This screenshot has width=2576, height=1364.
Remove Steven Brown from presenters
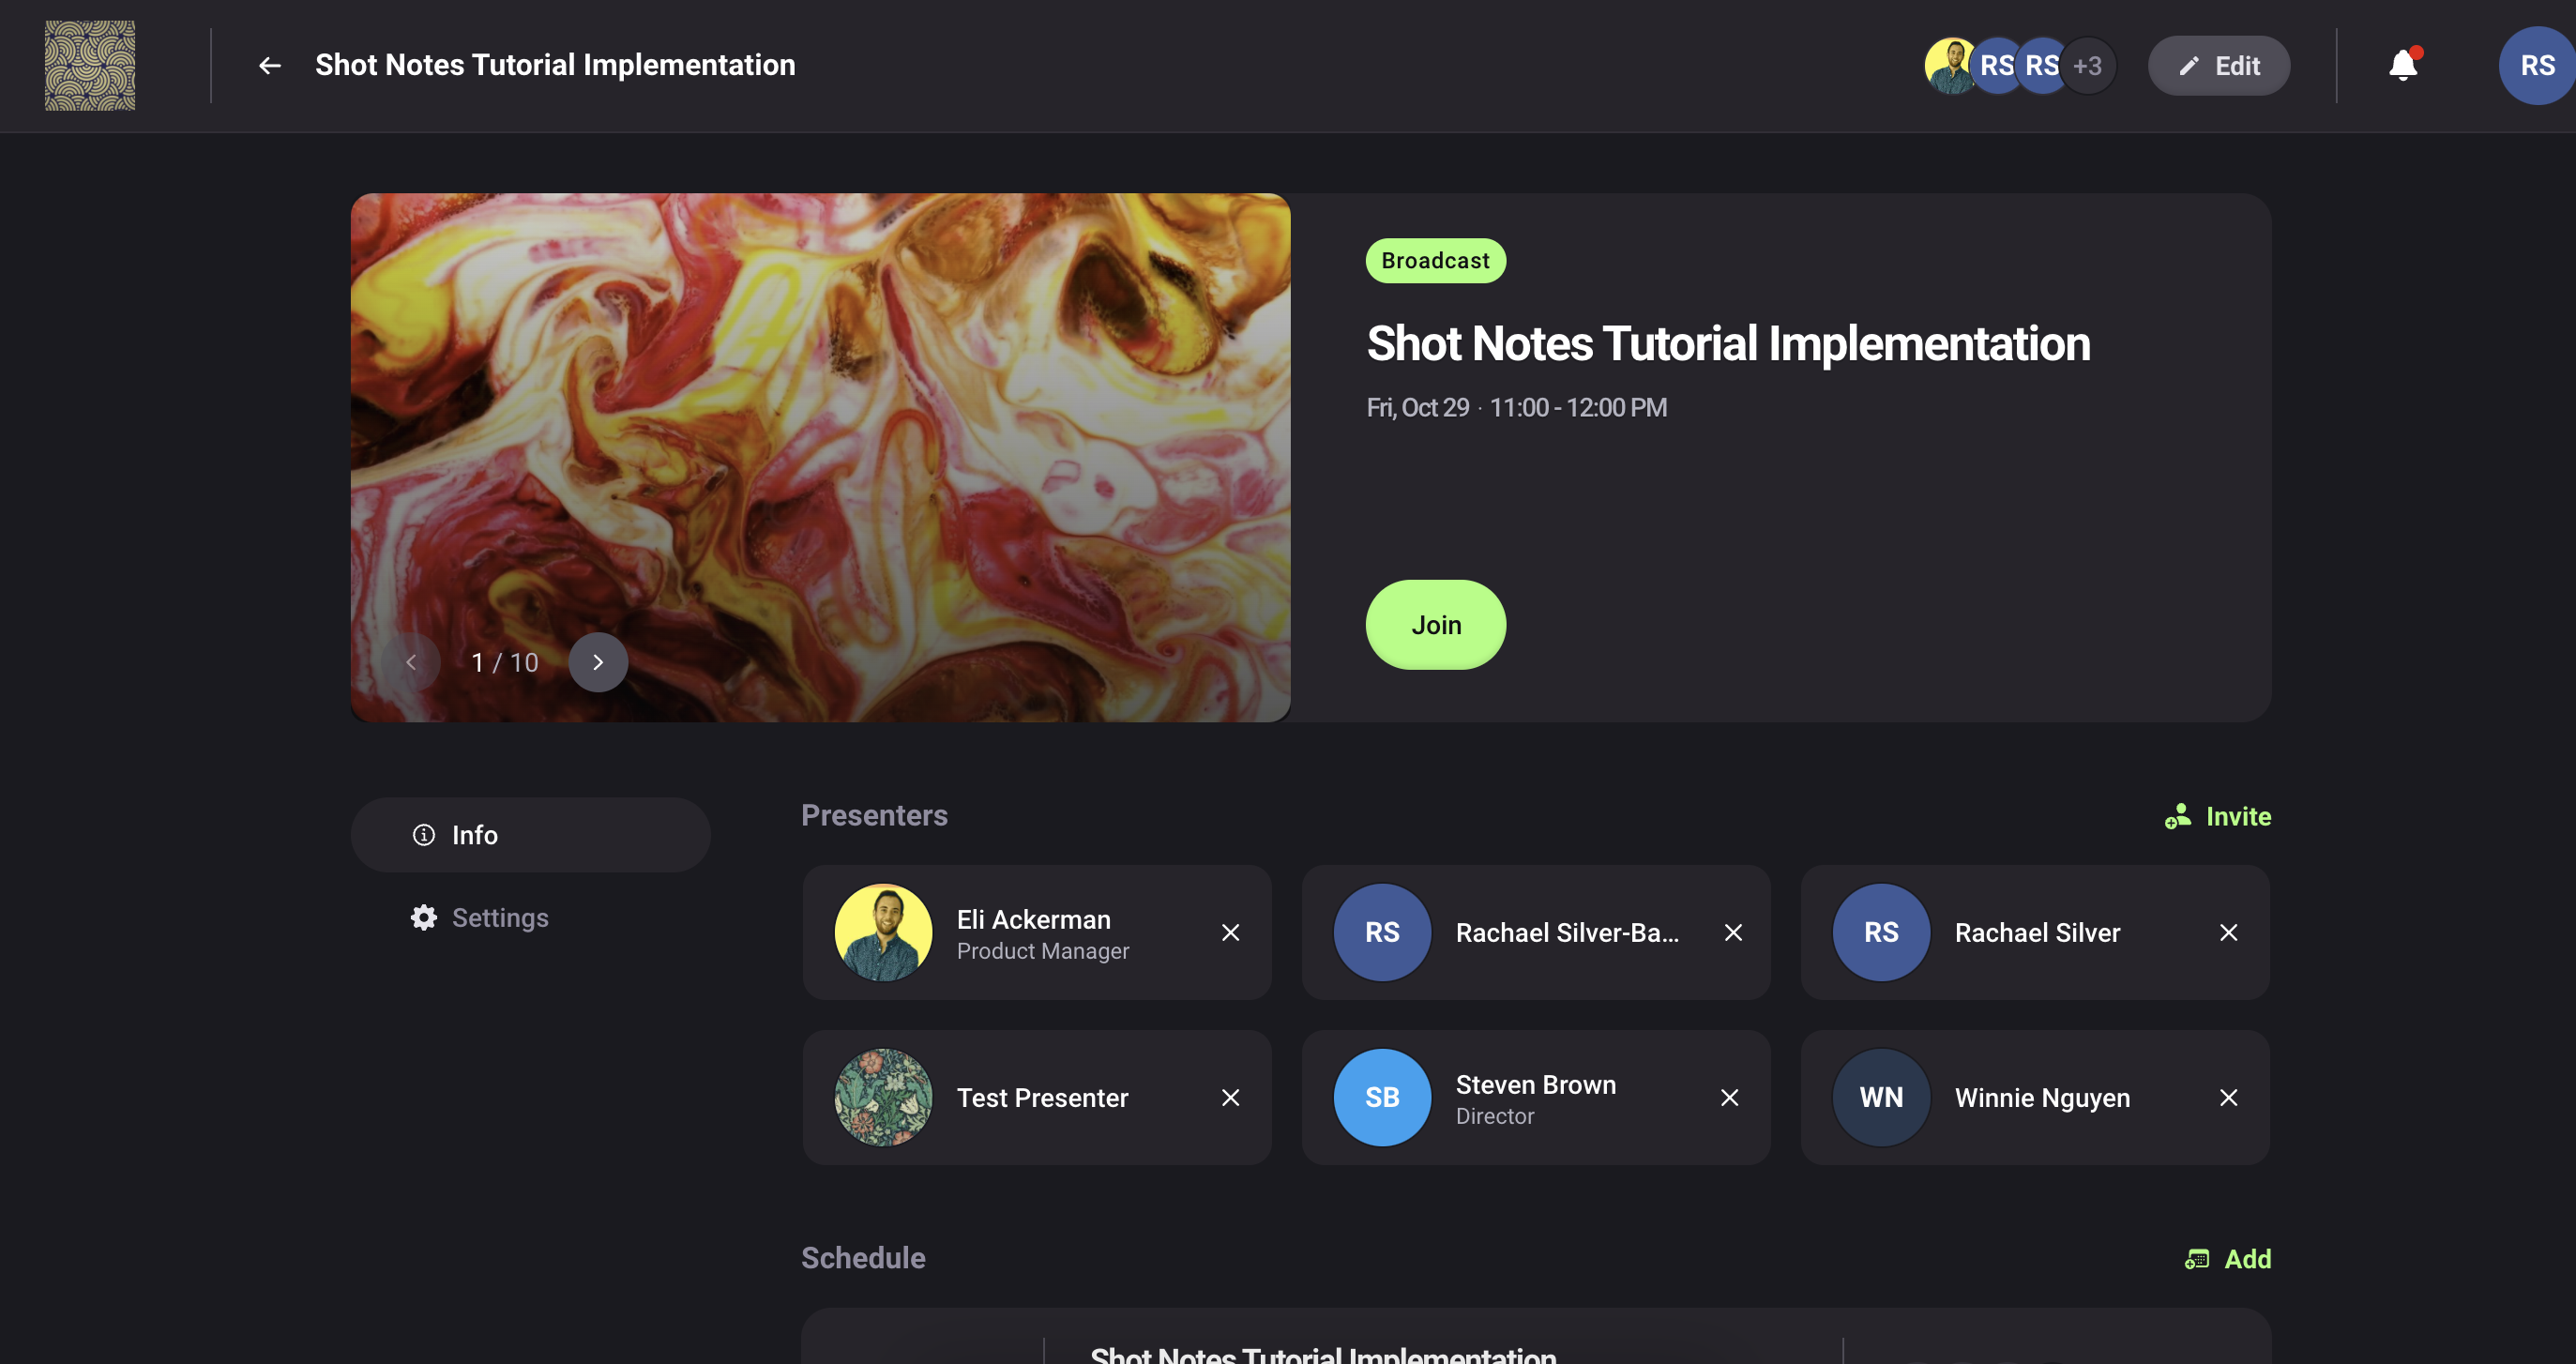(x=1730, y=1098)
